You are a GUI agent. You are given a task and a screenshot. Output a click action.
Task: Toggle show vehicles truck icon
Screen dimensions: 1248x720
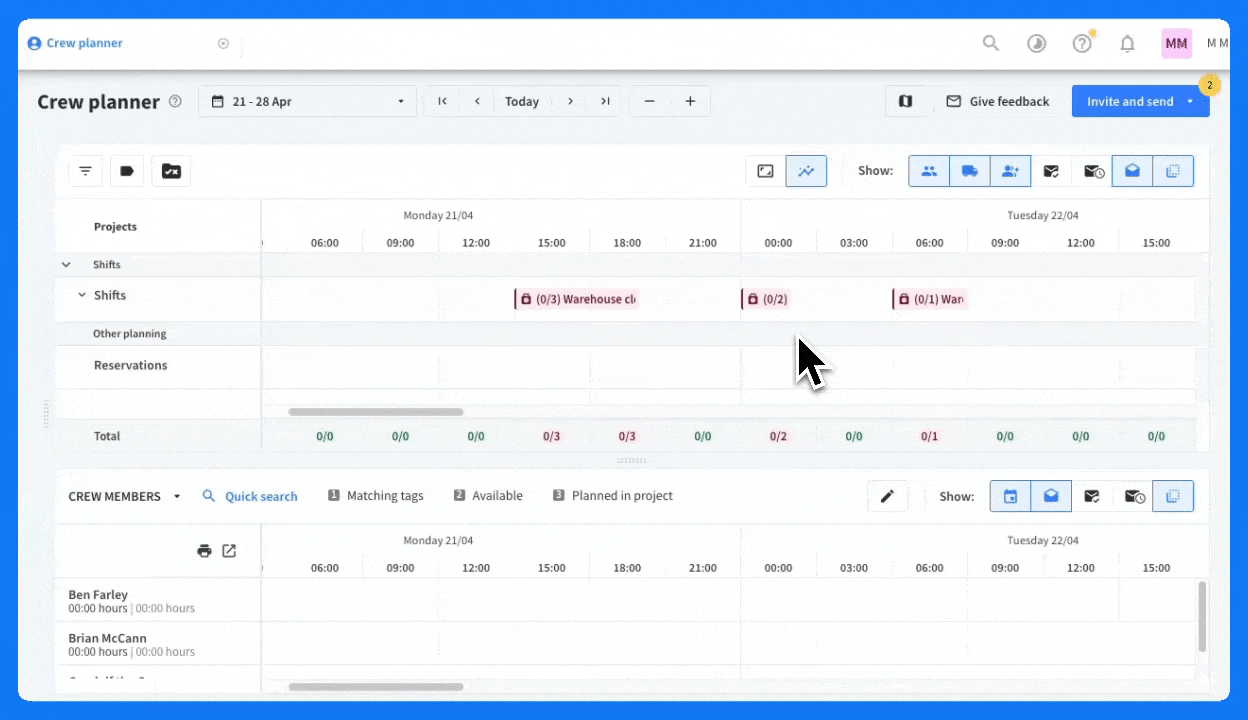click(970, 171)
